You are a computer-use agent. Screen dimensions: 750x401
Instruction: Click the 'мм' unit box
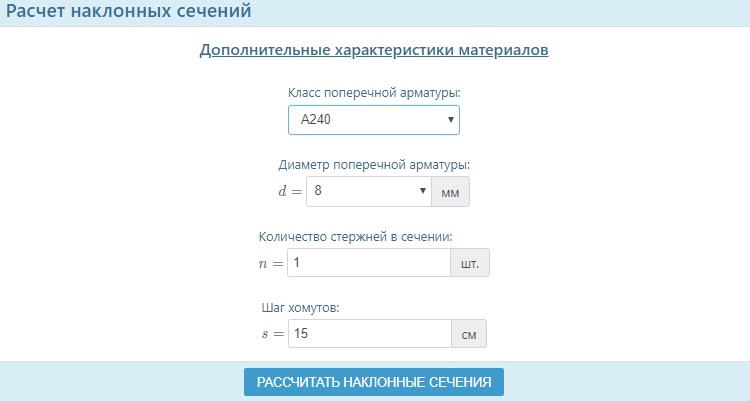450,191
